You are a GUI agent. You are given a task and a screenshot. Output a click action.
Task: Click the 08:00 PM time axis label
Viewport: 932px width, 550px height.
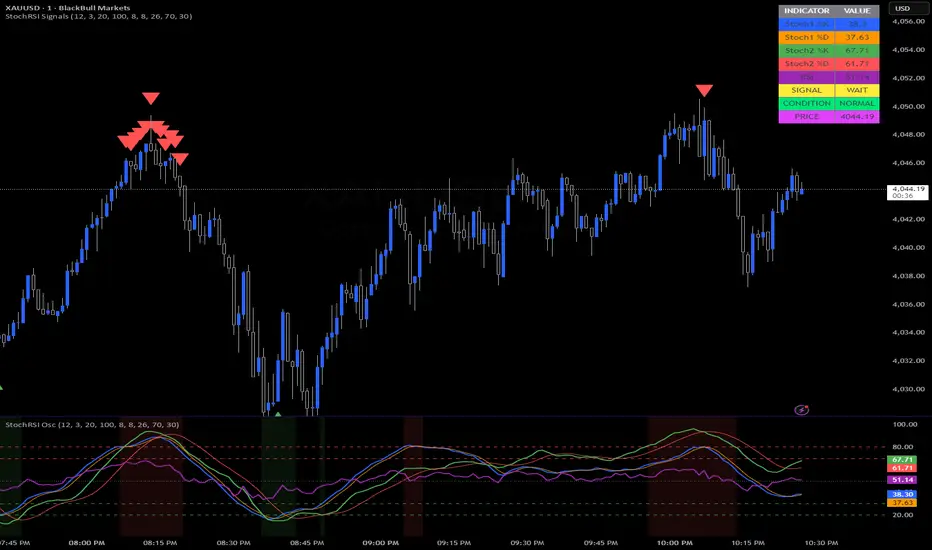point(87,543)
